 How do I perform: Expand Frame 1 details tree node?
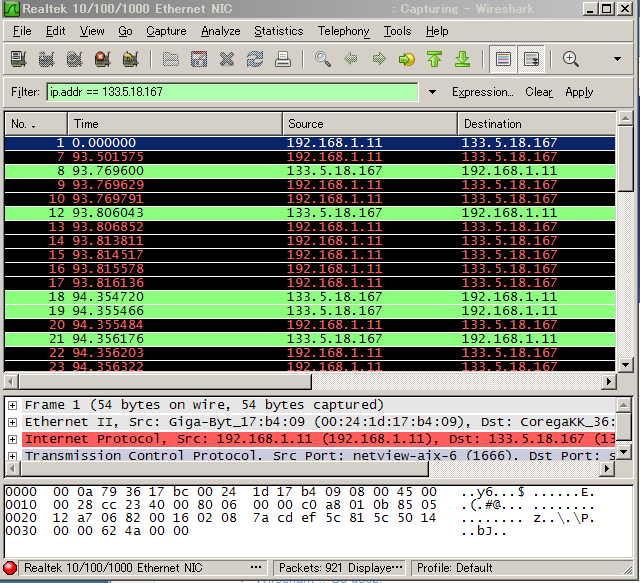13,405
